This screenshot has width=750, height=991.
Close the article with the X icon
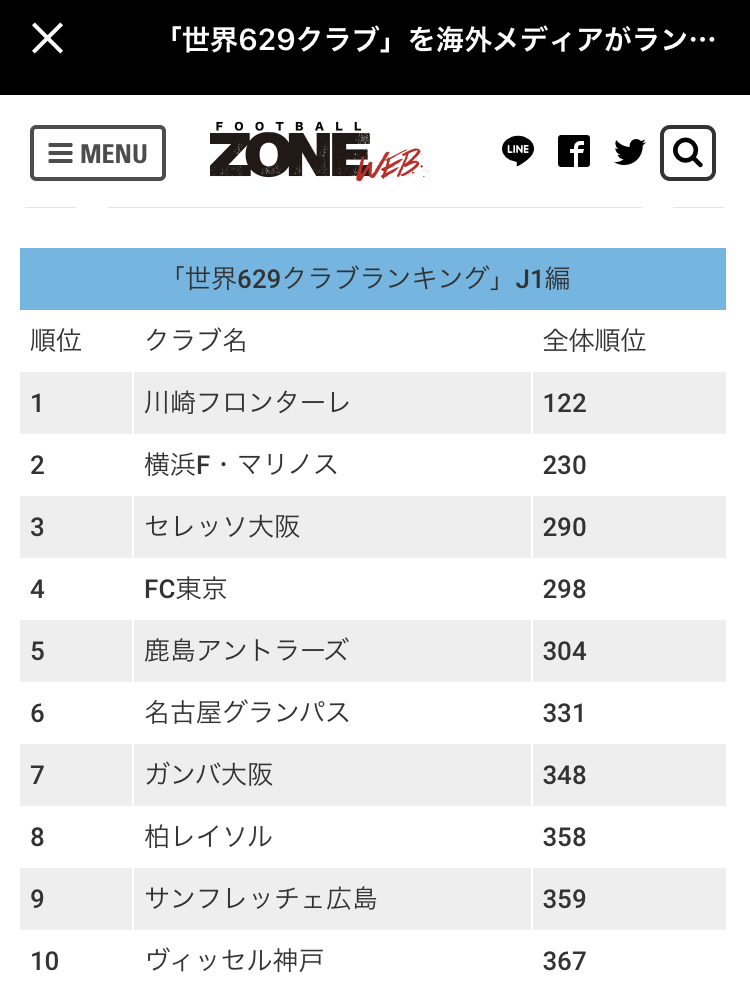pos(48,39)
